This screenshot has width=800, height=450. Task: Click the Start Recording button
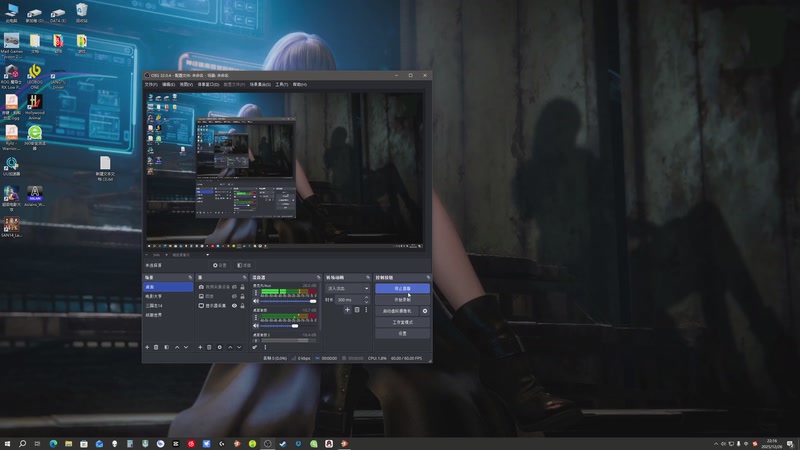point(403,299)
